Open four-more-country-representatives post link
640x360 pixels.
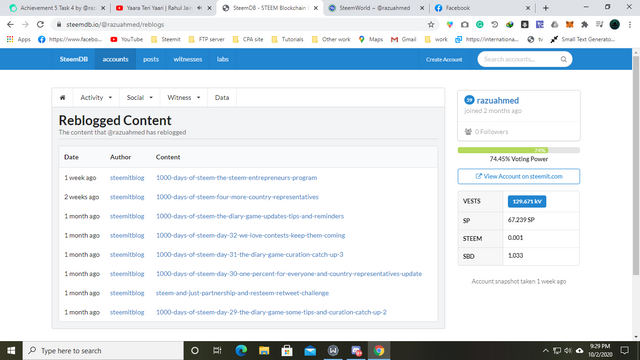[237, 197]
